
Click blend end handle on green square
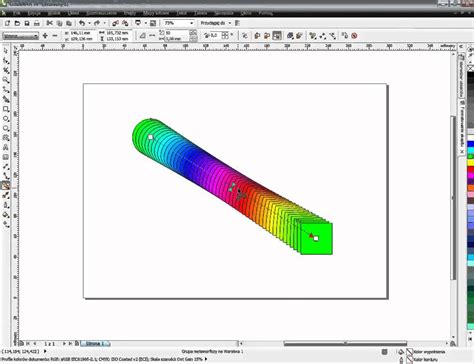pyautogui.click(x=316, y=238)
